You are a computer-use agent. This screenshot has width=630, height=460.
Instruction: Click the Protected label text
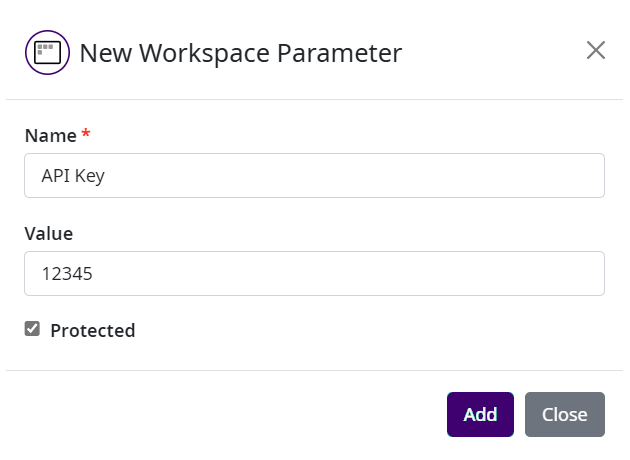[x=92, y=330]
